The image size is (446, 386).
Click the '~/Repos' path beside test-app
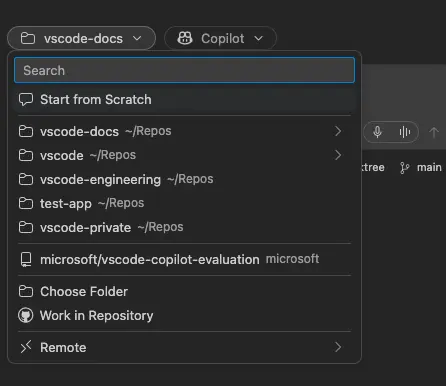coord(121,203)
